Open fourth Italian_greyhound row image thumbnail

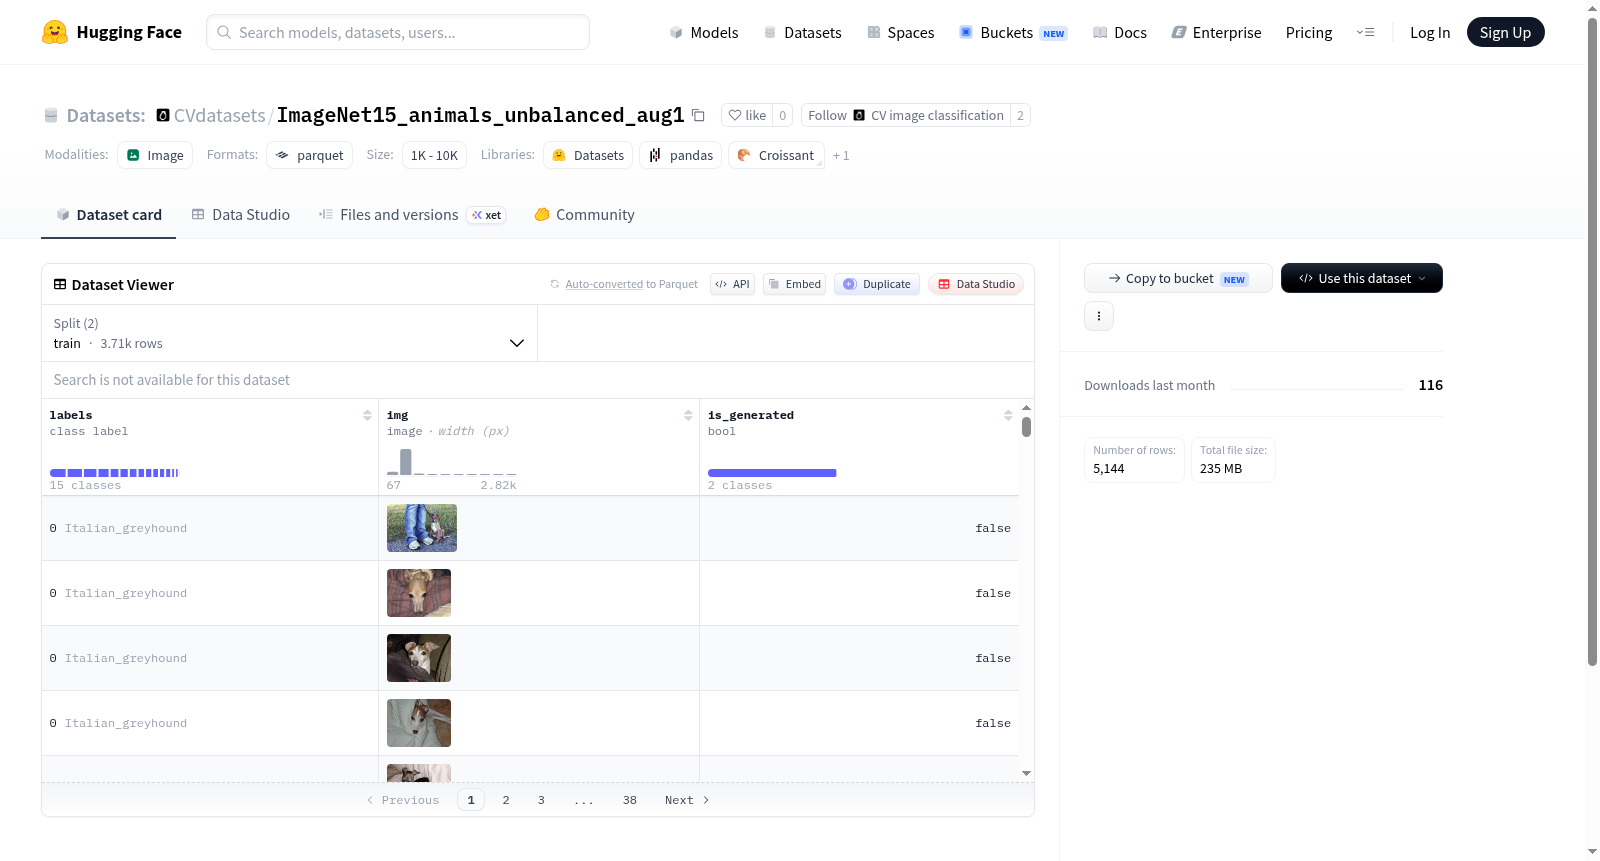tap(419, 723)
